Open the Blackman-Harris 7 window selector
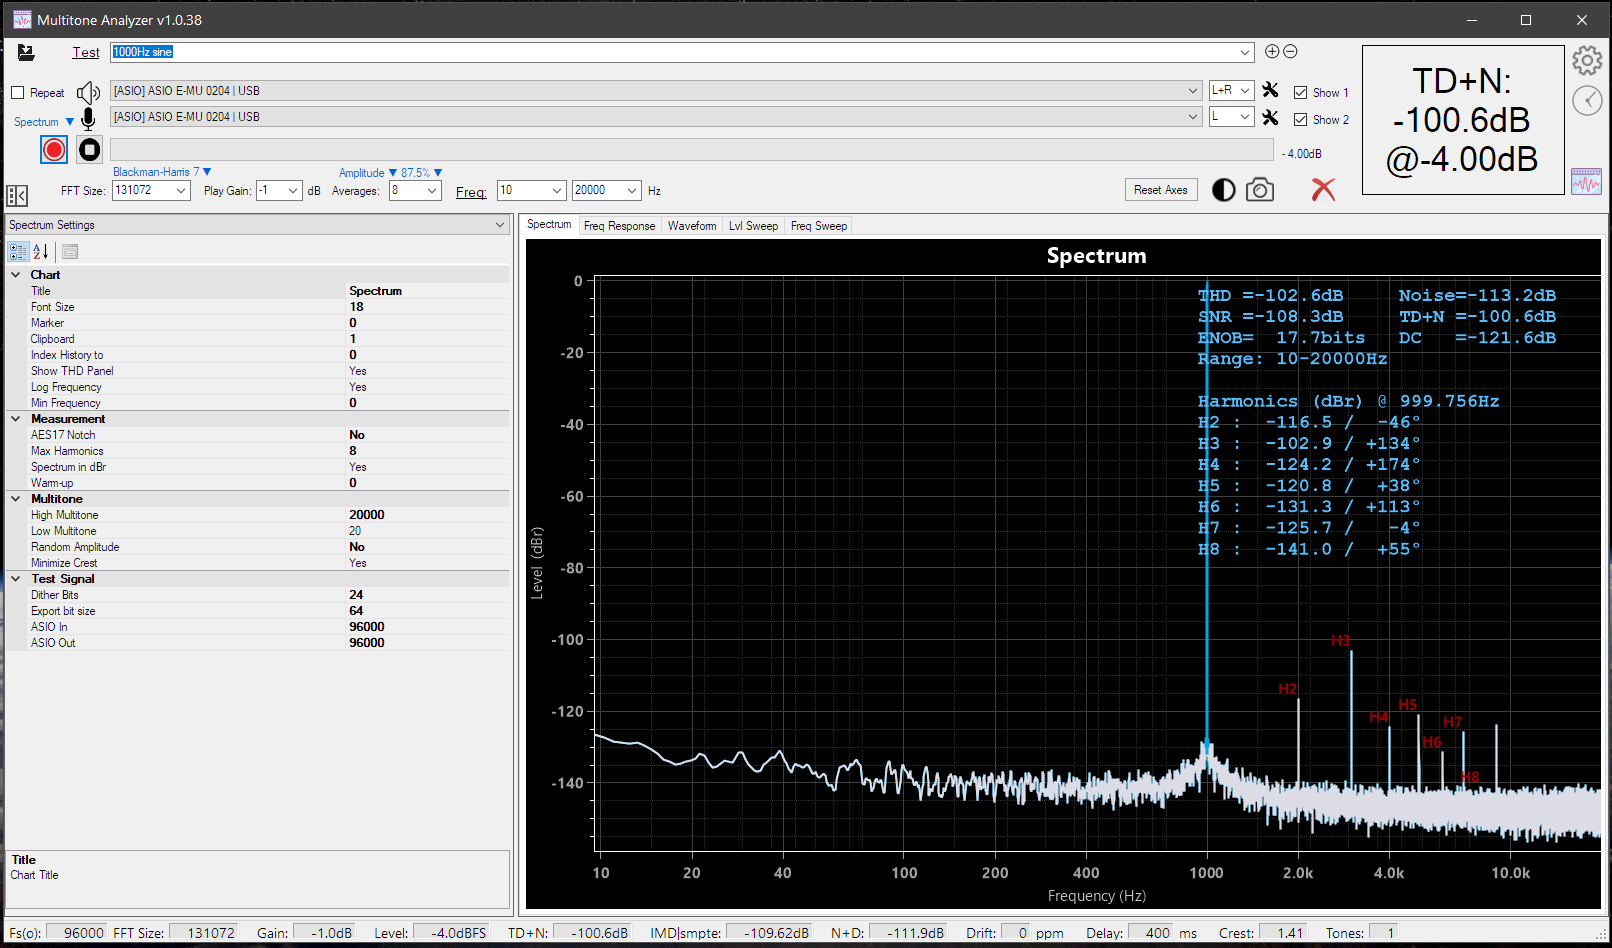This screenshot has width=1612, height=948. tap(161, 172)
